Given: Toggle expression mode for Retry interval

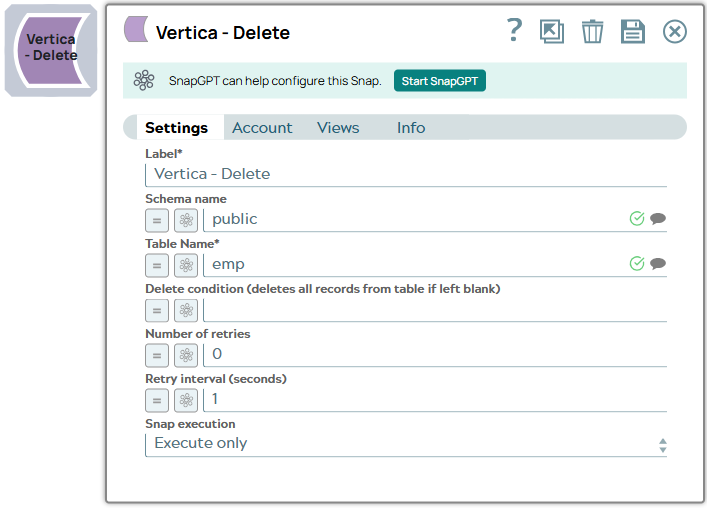Looking at the screenshot, I should point(157,400).
